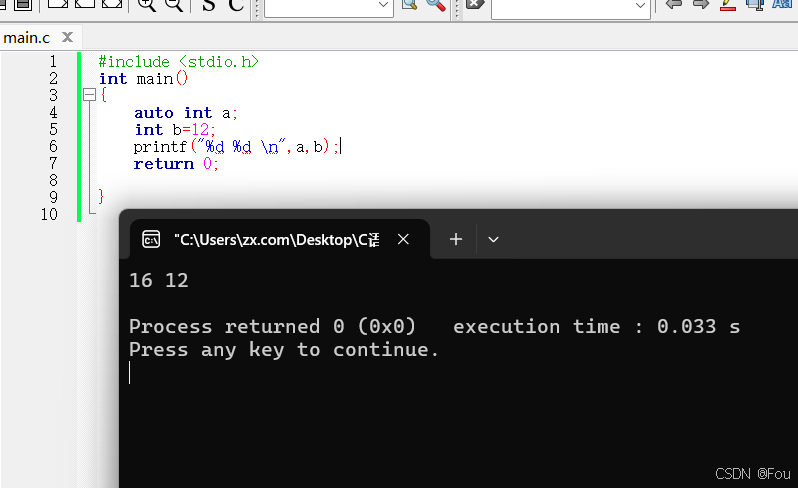Image resolution: width=798 pixels, height=488 pixels.
Task: Collapse the main function code fold
Action: (x=90, y=95)
